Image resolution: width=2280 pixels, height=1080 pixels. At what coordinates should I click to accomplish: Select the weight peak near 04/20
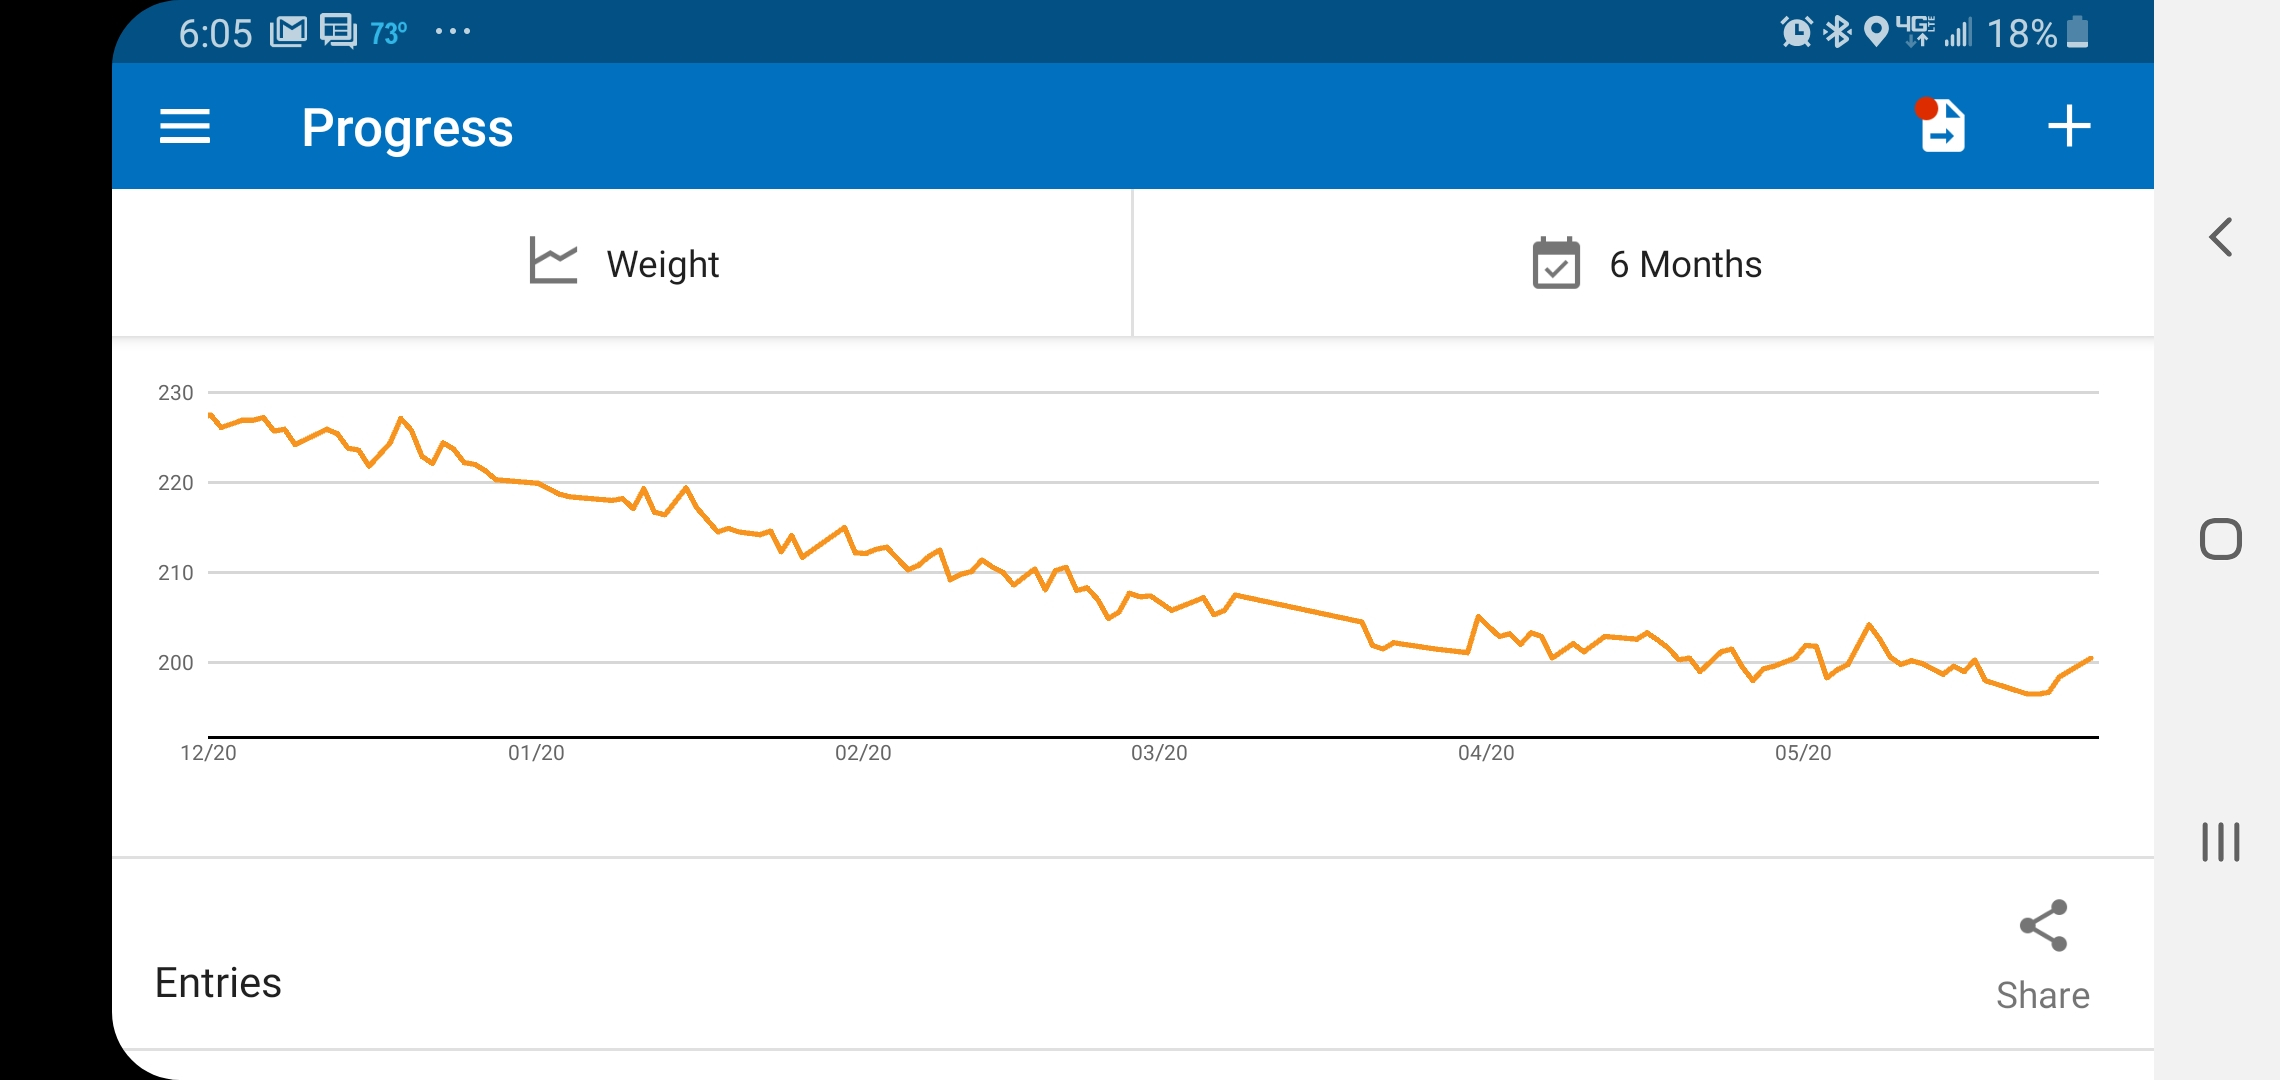click(x=1478, y=616)
